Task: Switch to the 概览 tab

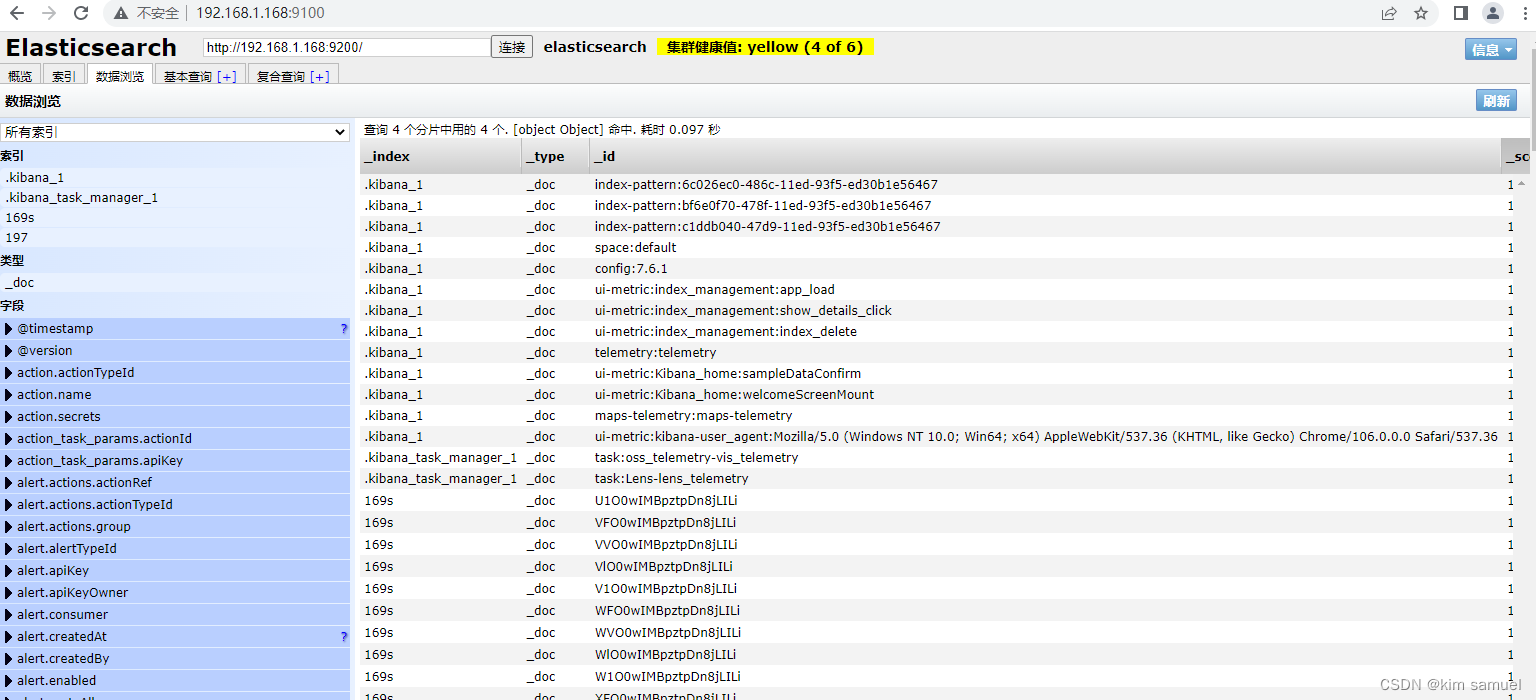Action: point(20,76)
